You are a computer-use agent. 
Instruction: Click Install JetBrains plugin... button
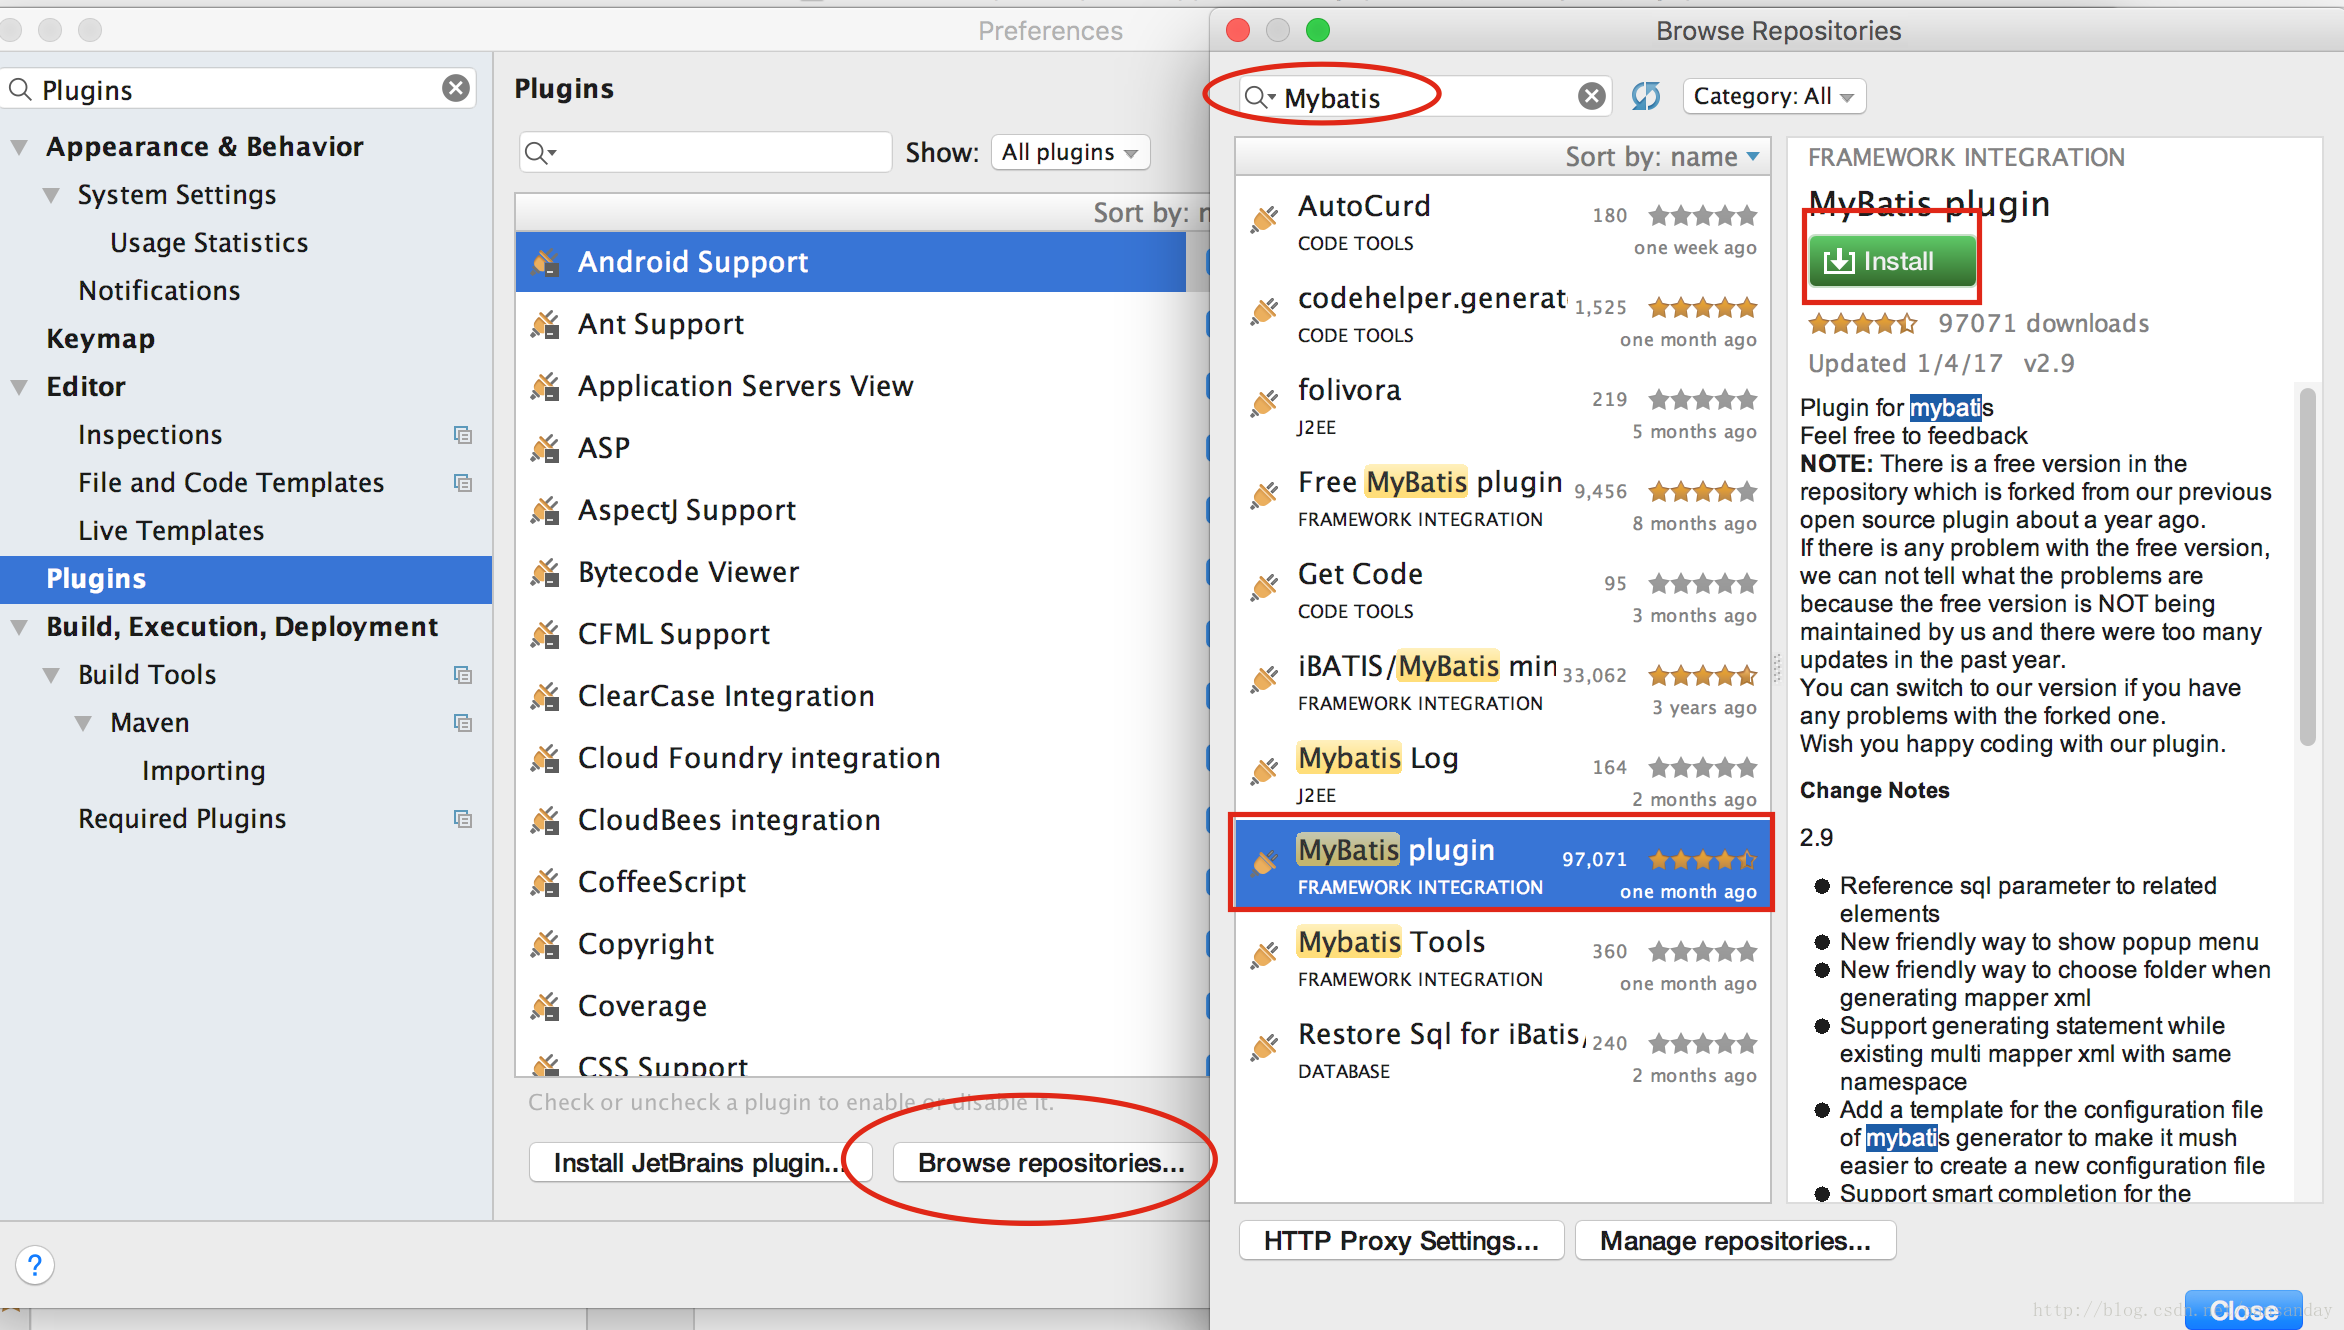pyautogui.click(x=700, y=1162)
